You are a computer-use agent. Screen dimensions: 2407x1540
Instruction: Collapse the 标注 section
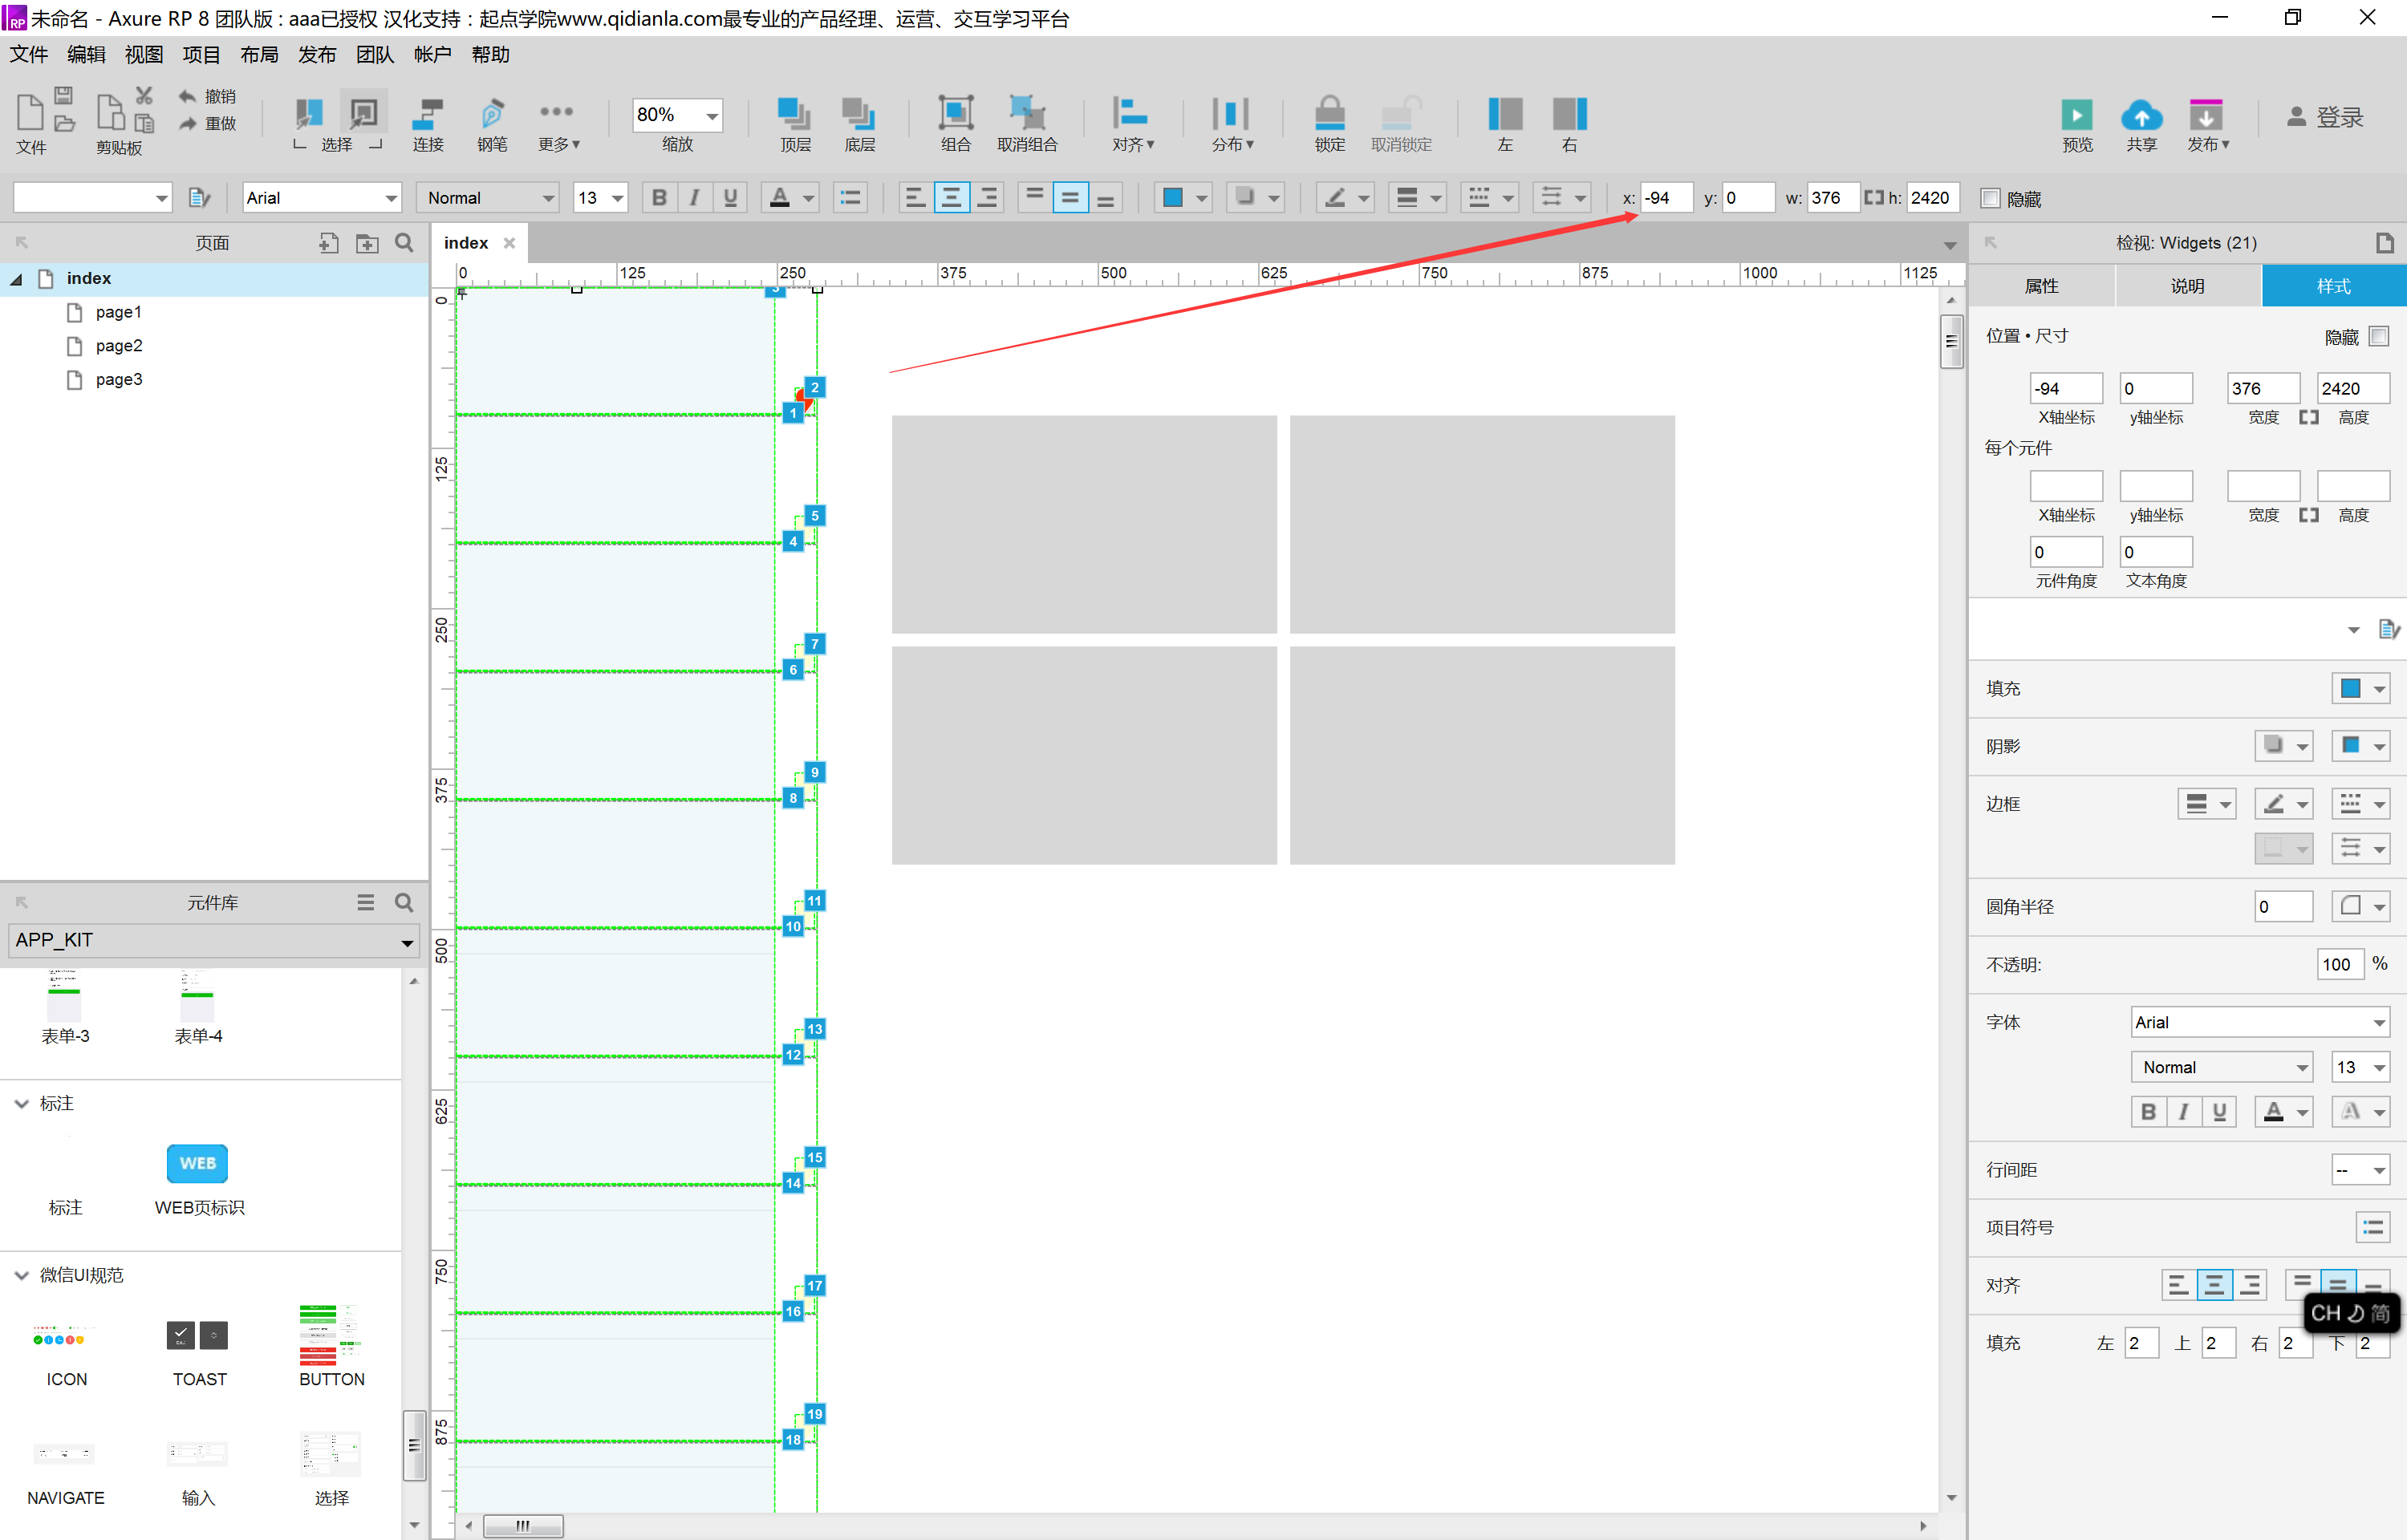point(21,1104)
